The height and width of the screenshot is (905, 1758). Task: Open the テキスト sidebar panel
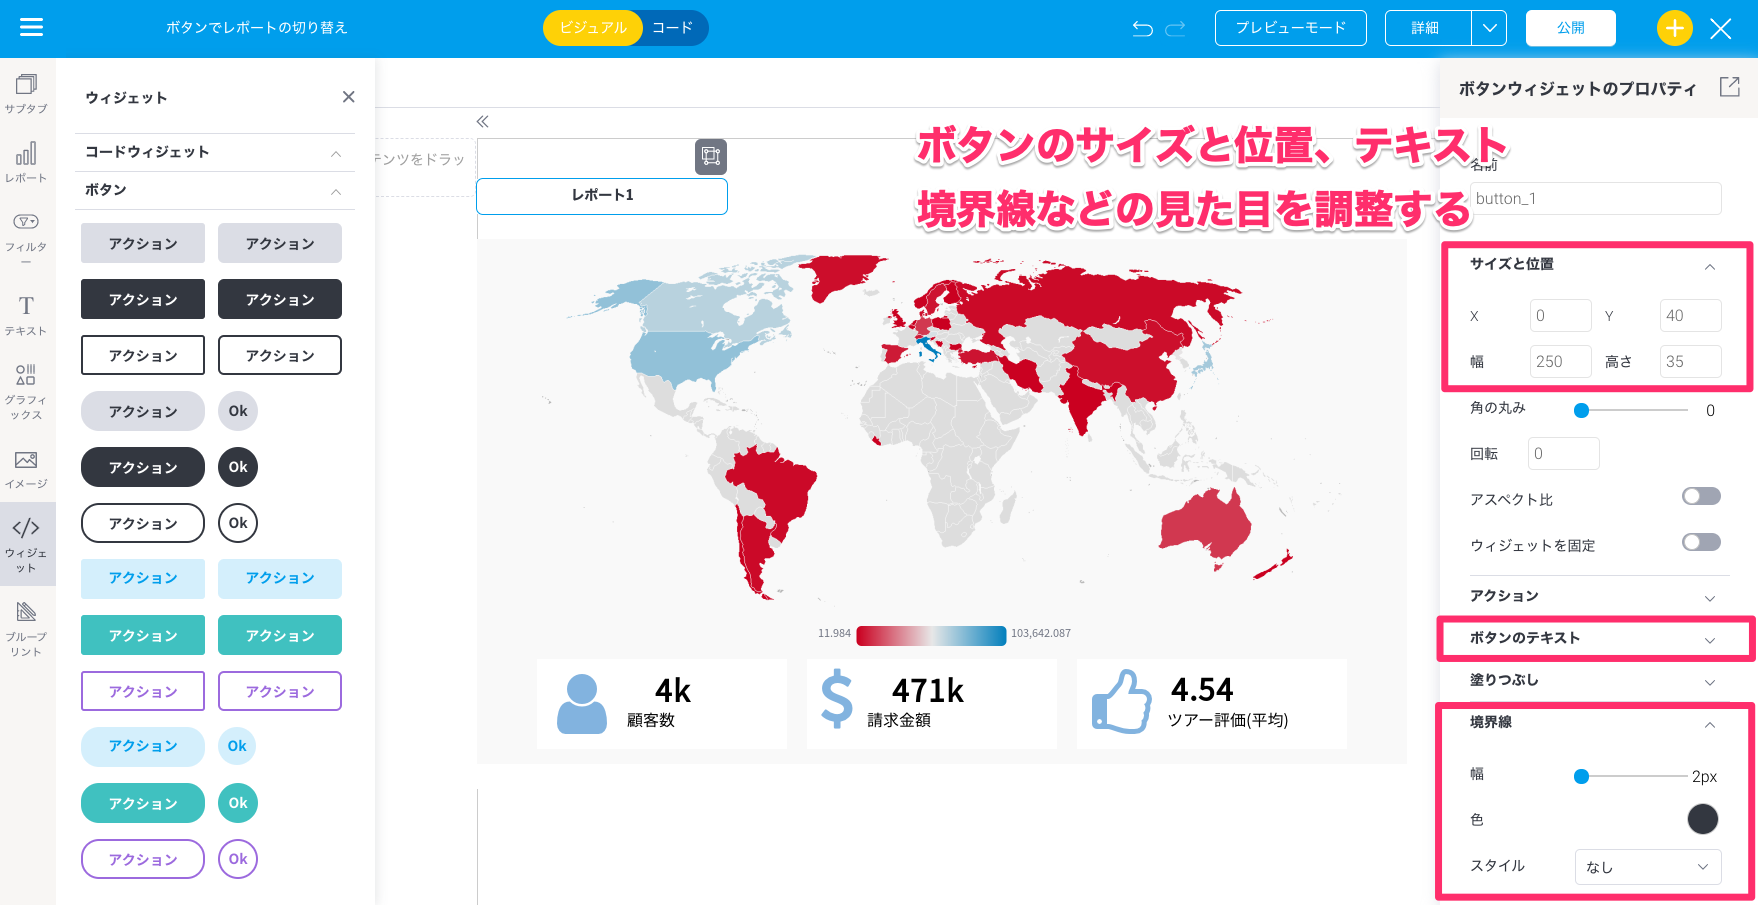(x=26, y=315)
